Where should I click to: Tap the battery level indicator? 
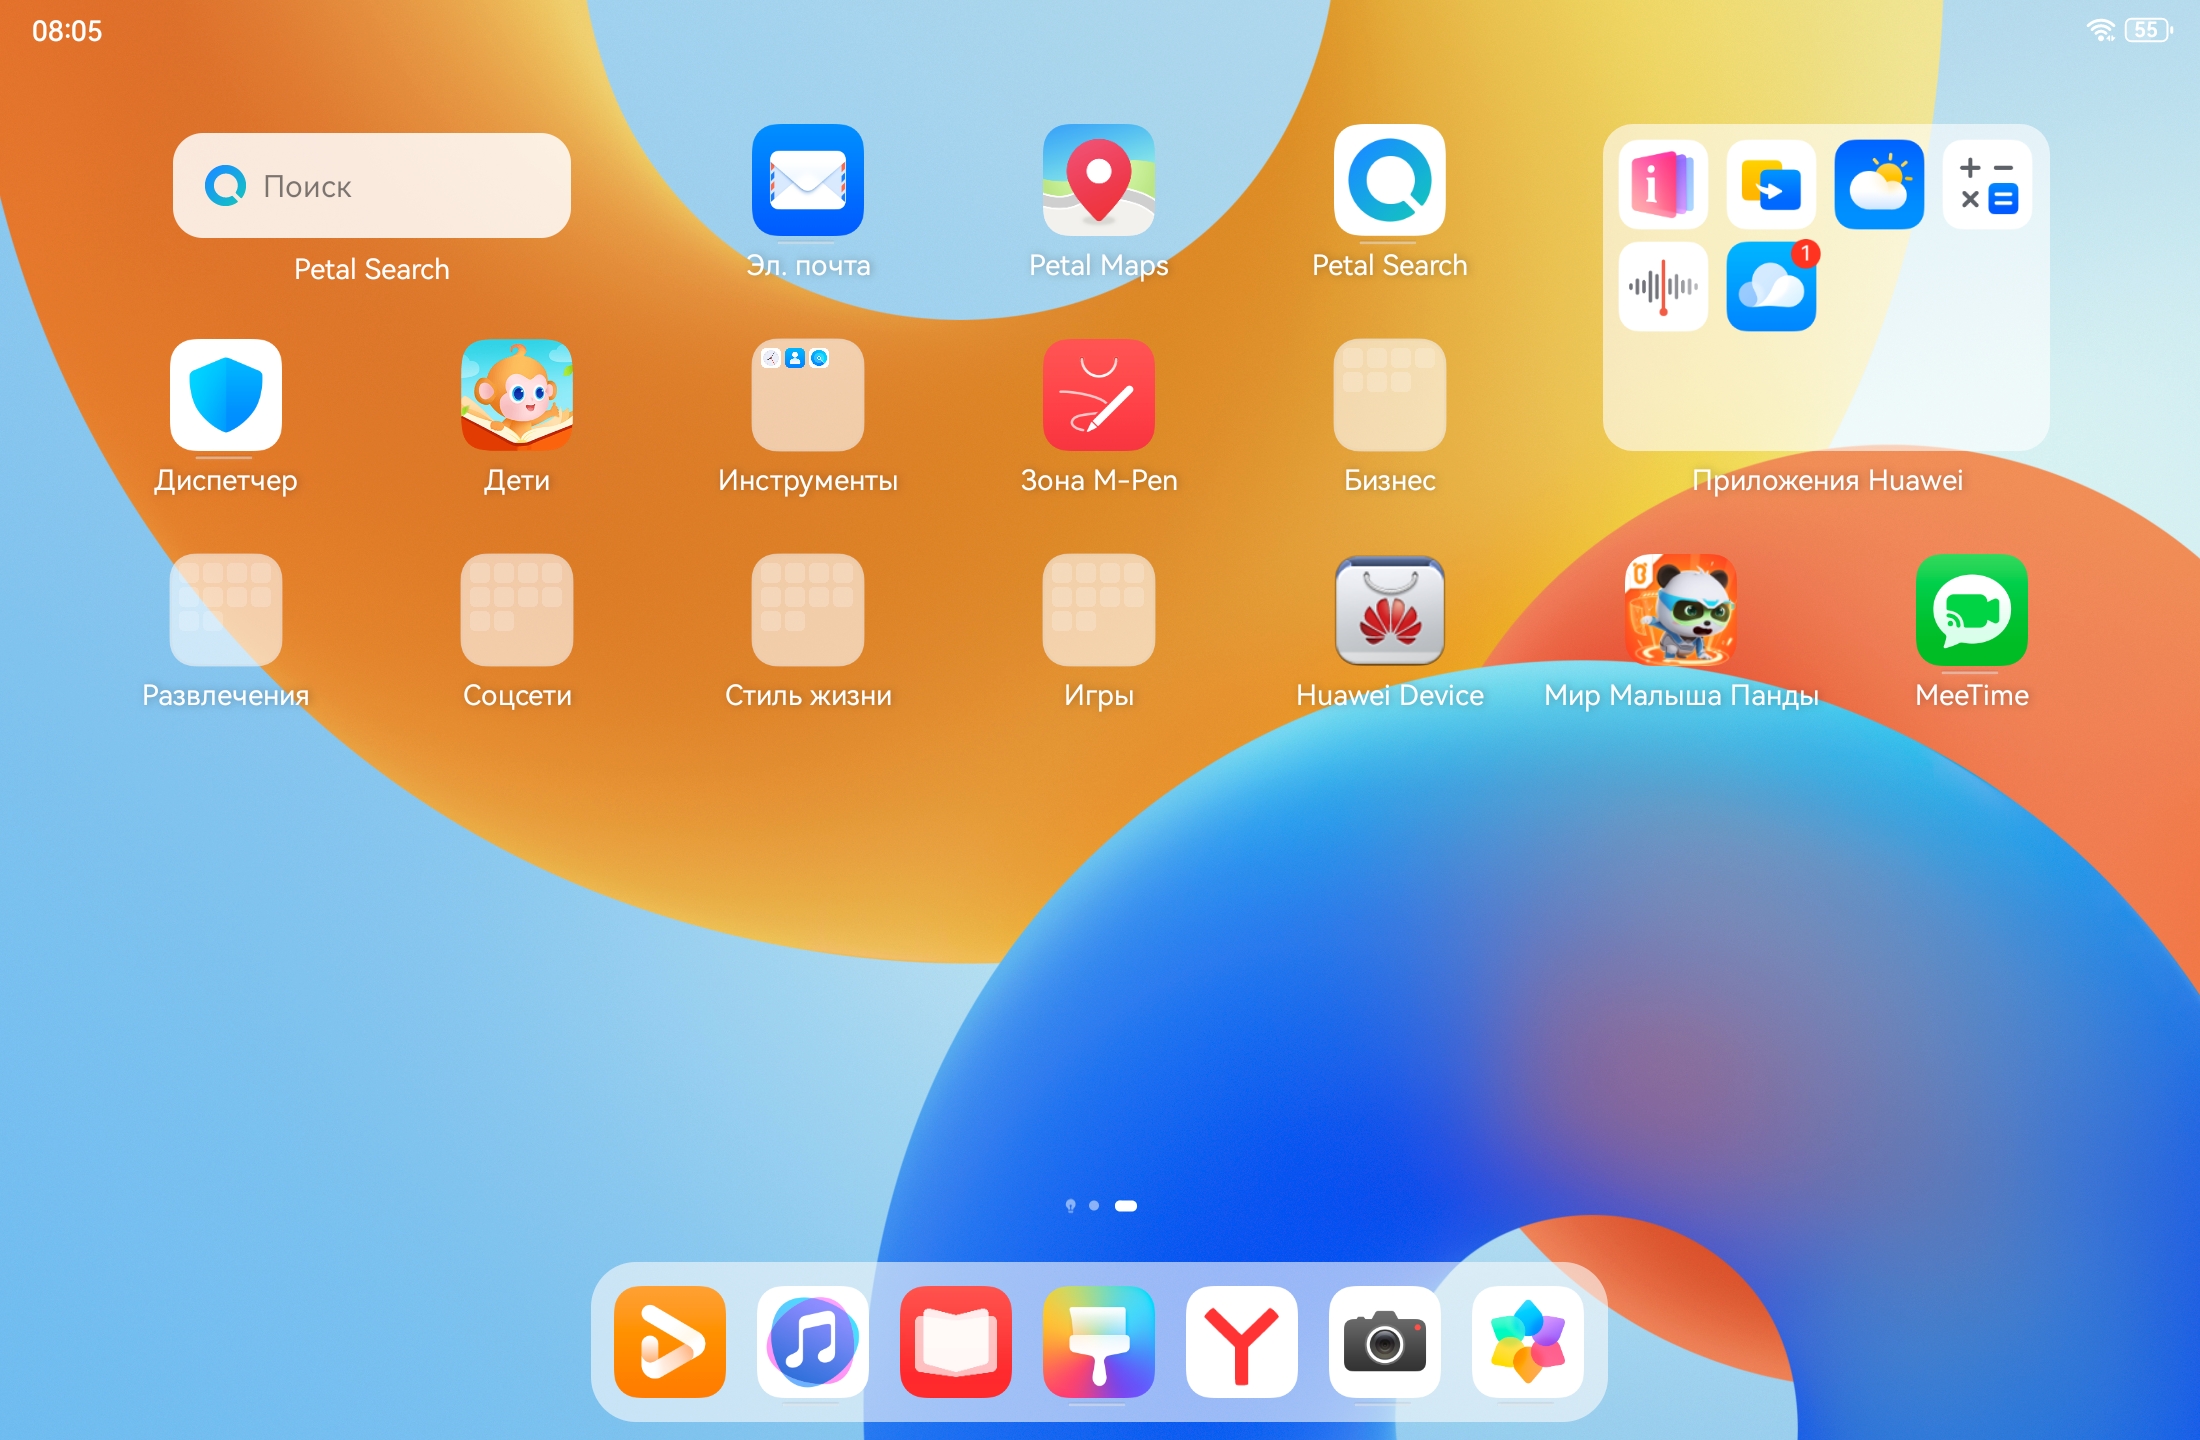pyautogui.click(x=2148, y=30)
